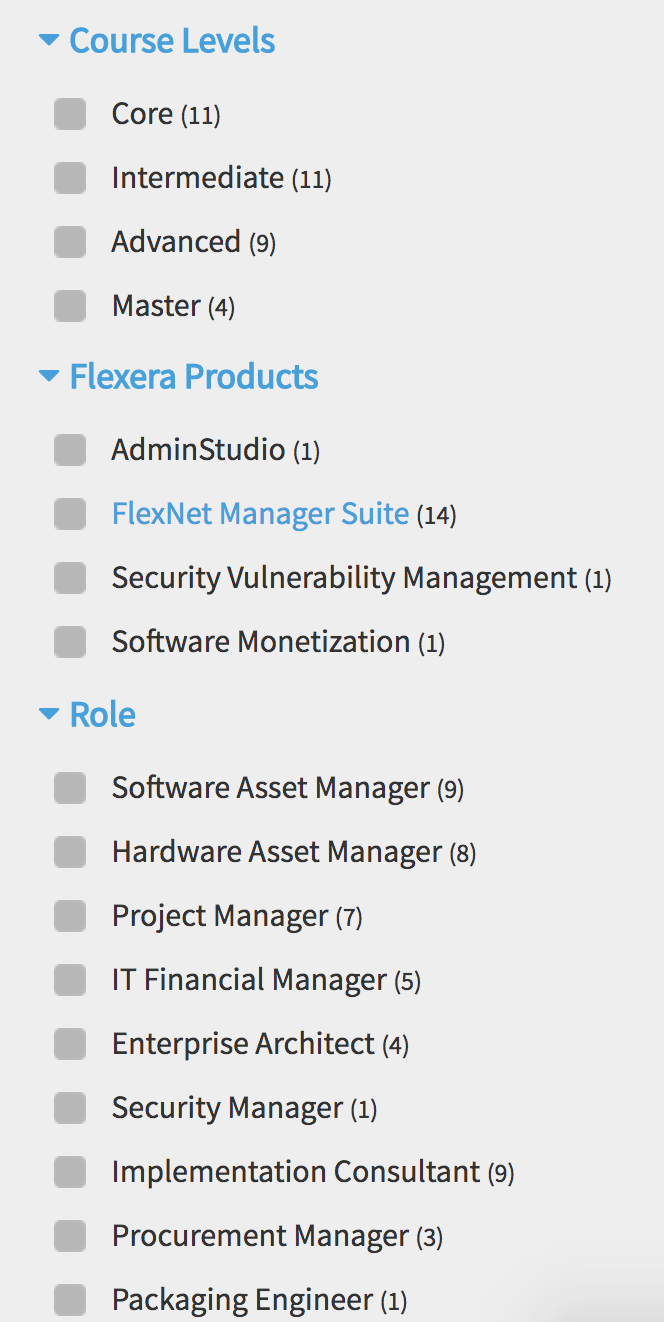Check the Core course level checkbox
Image resolution: width=664 pixels, height=1322 pixels.
(70, 114)
